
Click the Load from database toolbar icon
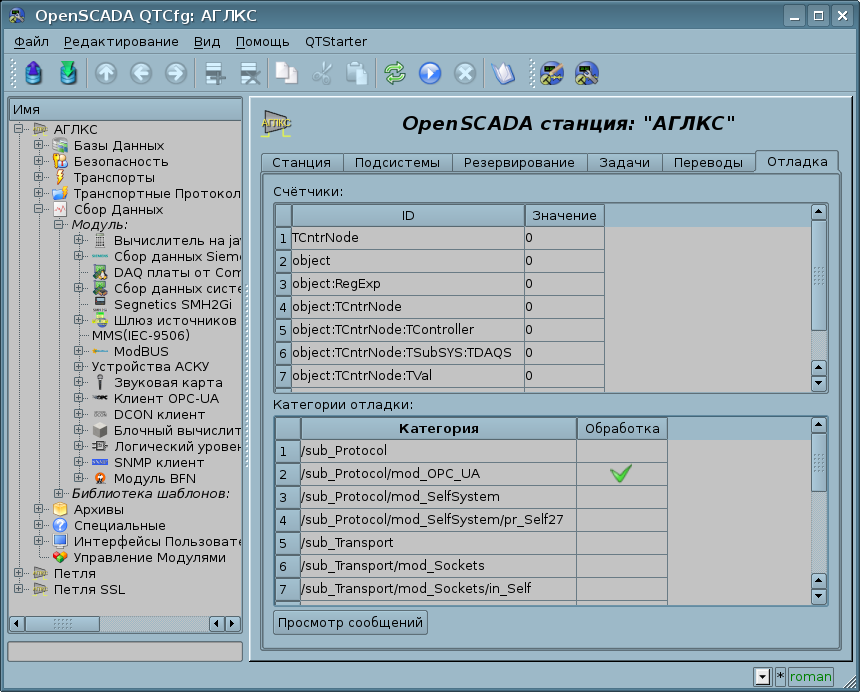pyautogui.click(x=34, y=73)
